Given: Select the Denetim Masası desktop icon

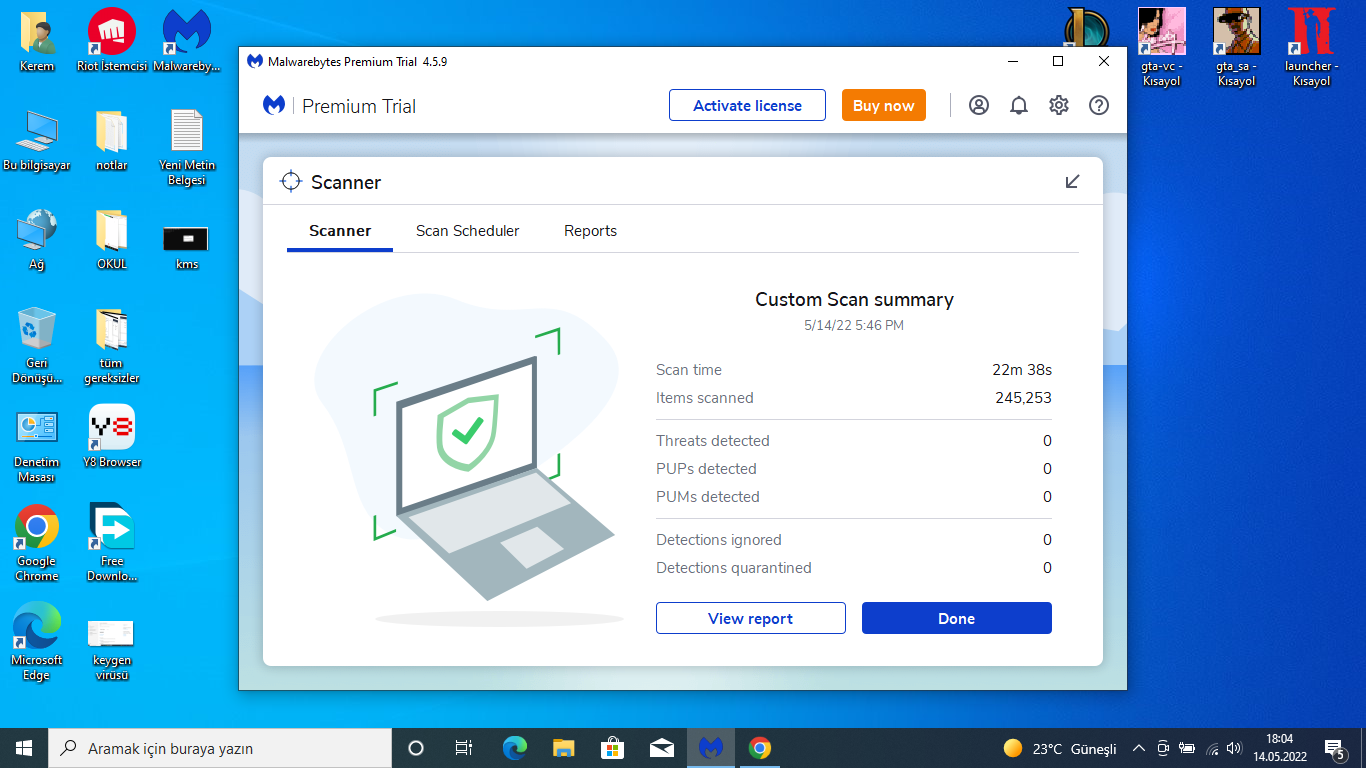Looking at the screenshot, I should pyautogui.click(x=37, y=444).
